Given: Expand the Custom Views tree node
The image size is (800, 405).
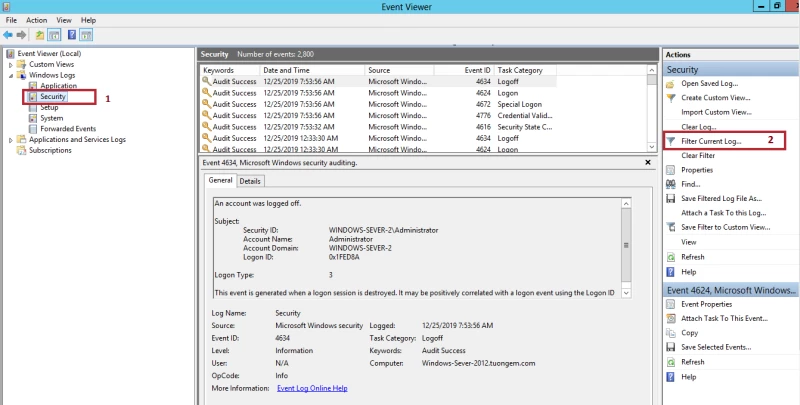Looking at the screenshot, I should [11, 65].
